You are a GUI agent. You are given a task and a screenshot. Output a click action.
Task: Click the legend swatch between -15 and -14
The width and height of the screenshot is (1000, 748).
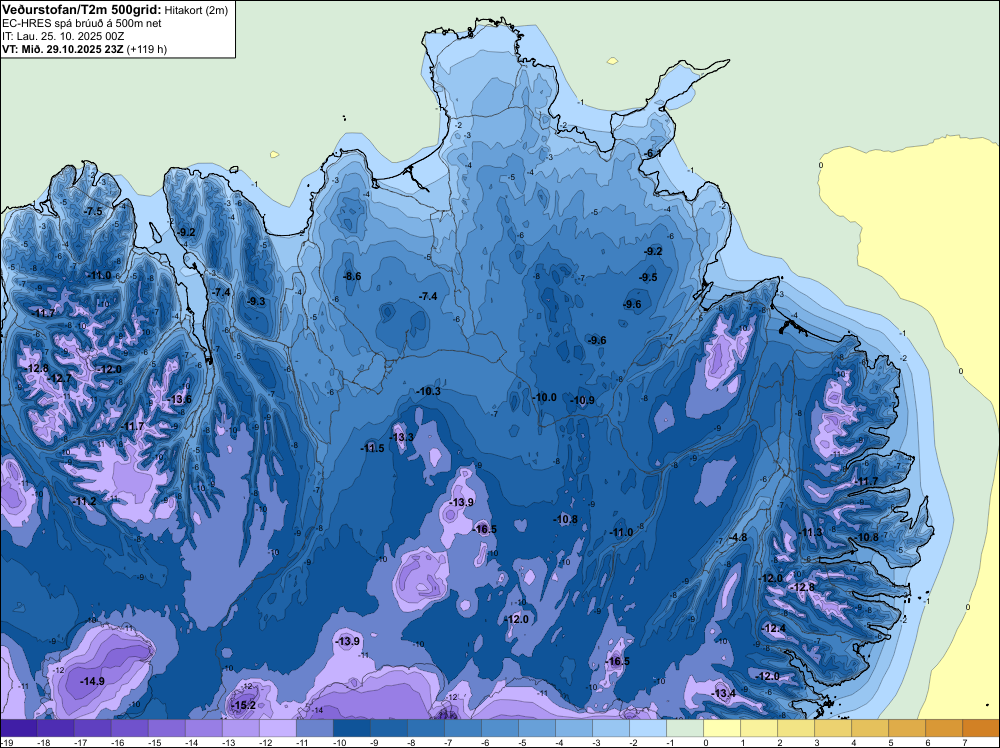tap(166, 728)
